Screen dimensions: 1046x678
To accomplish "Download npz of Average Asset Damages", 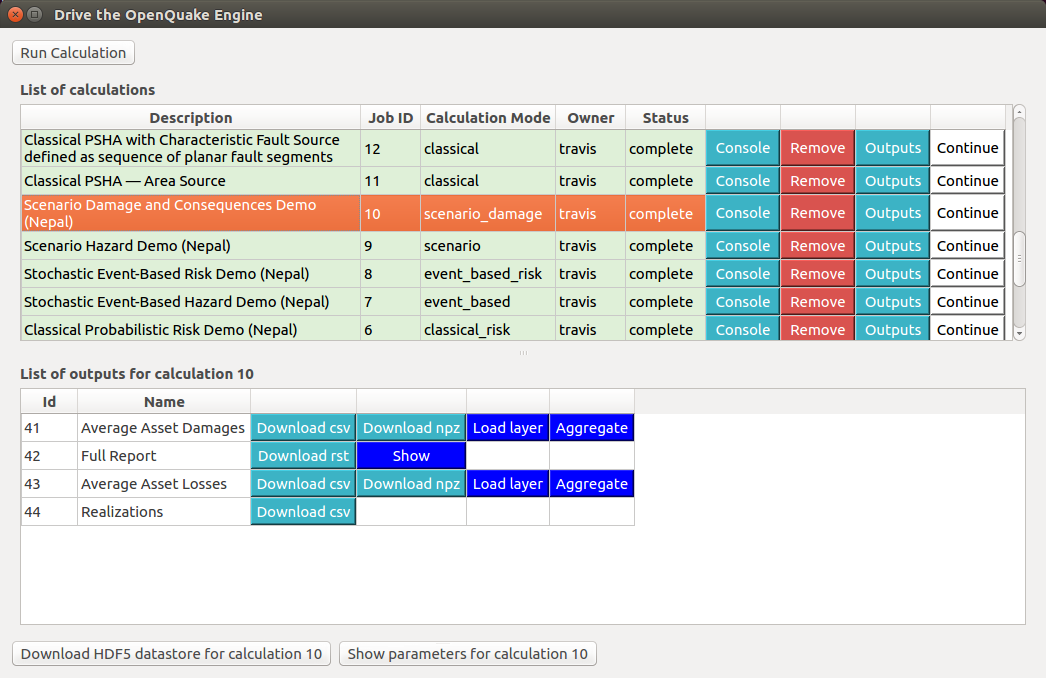I will click(411, 427).
